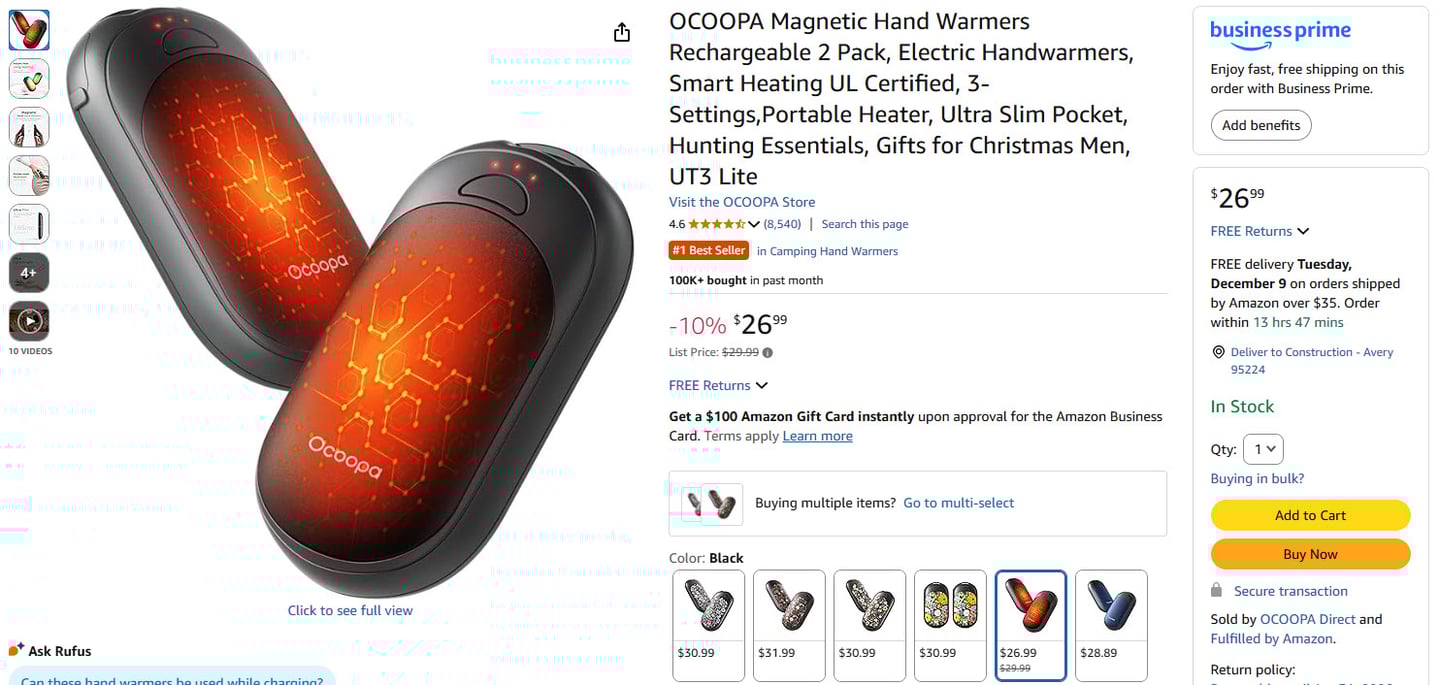Expand the rating breakdown chevron
The image size is (1440, 685).
coord(754,224)
